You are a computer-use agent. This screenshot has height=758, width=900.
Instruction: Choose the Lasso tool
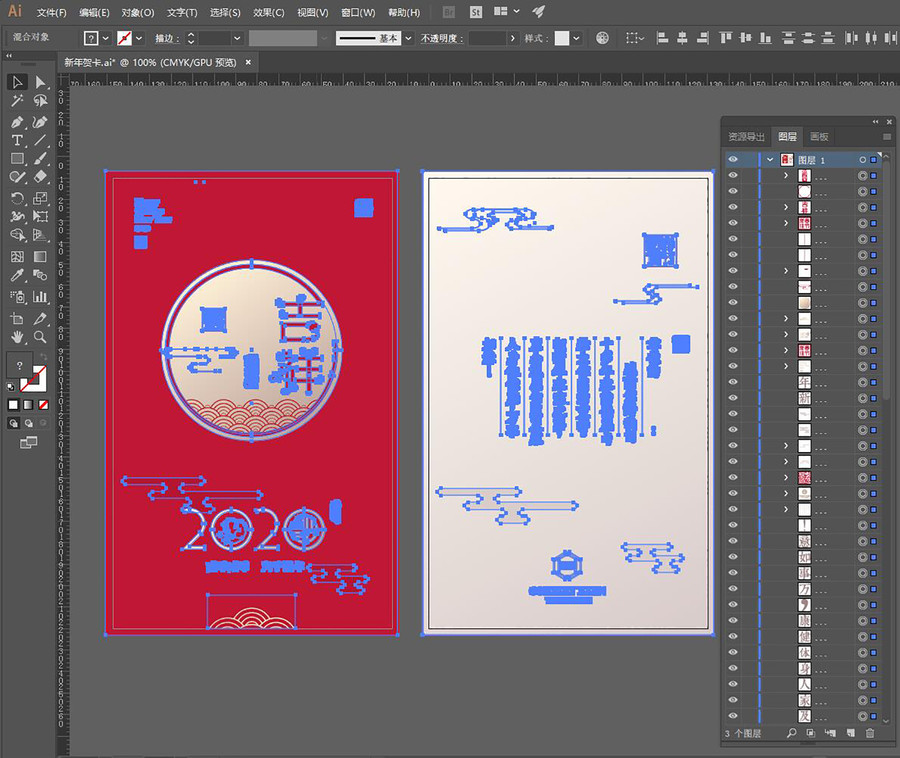40,101
